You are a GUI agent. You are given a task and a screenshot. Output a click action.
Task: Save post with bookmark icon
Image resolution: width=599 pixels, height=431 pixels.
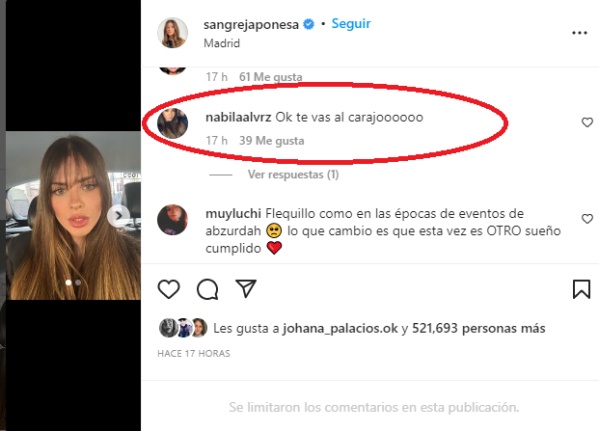click(581, 289)
